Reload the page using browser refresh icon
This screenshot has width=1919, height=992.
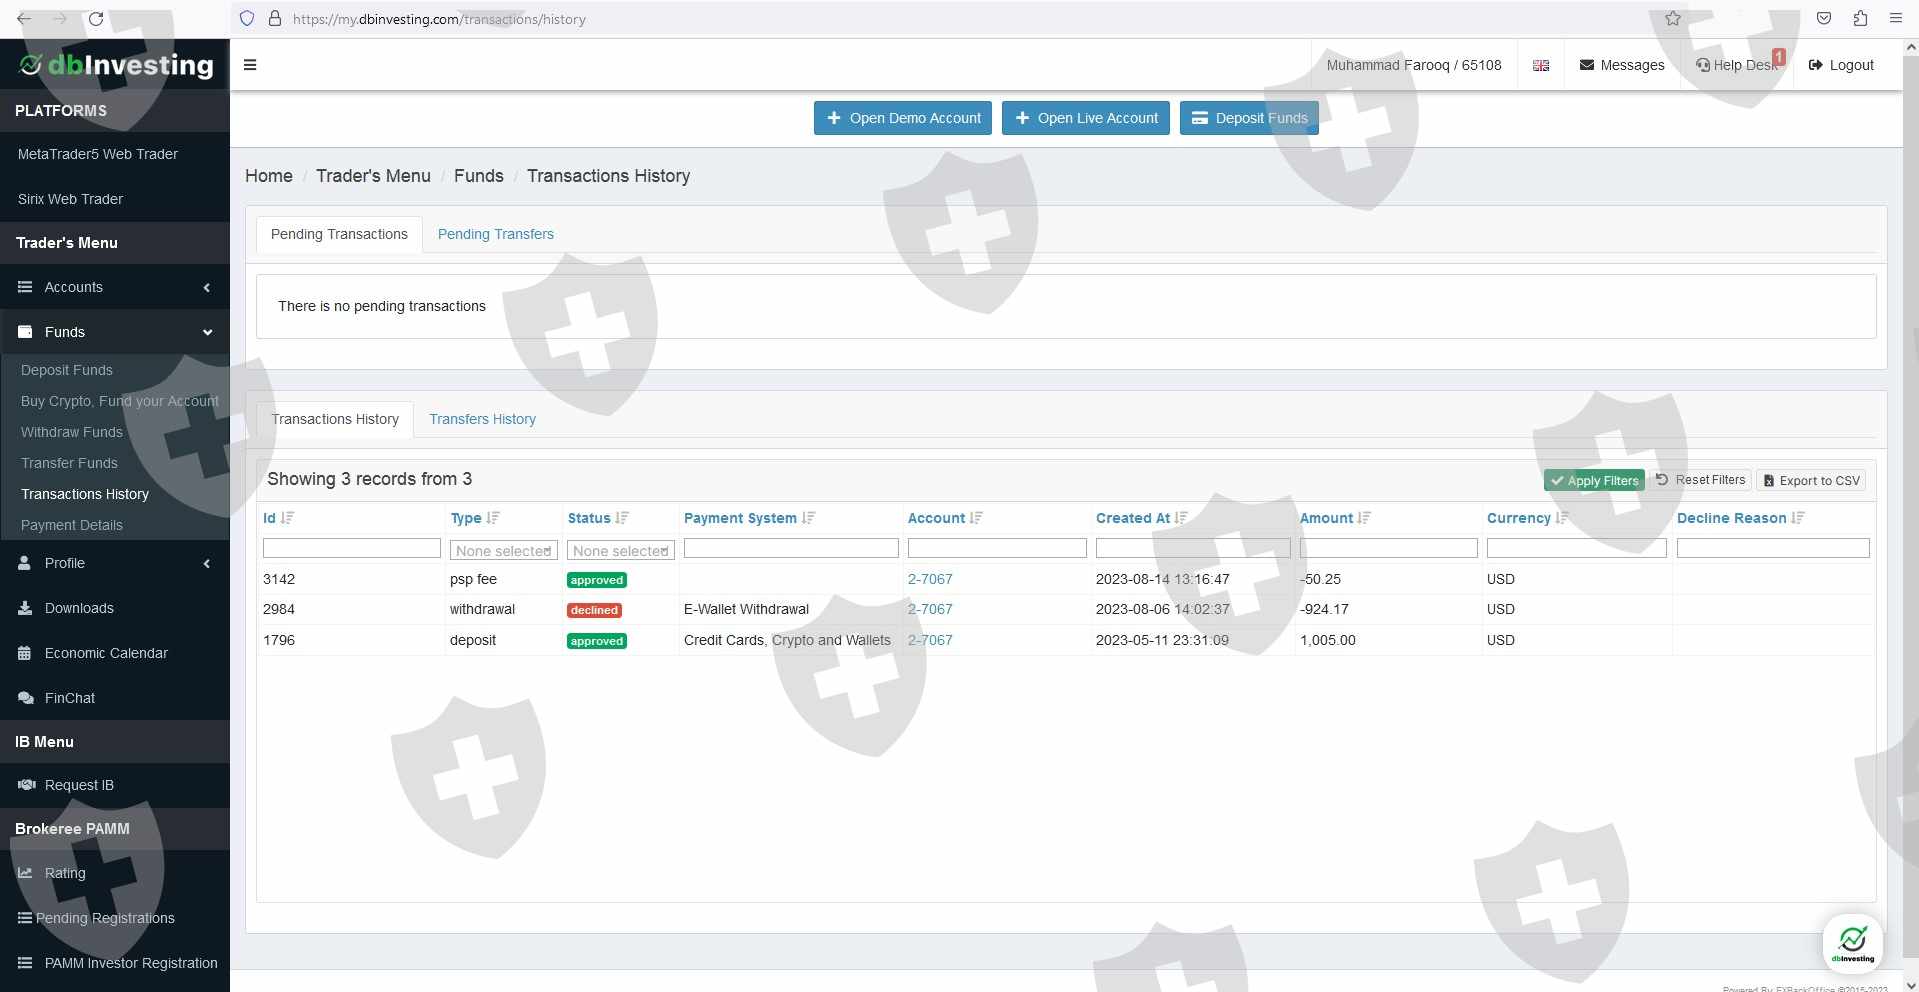tap(96, 19)
